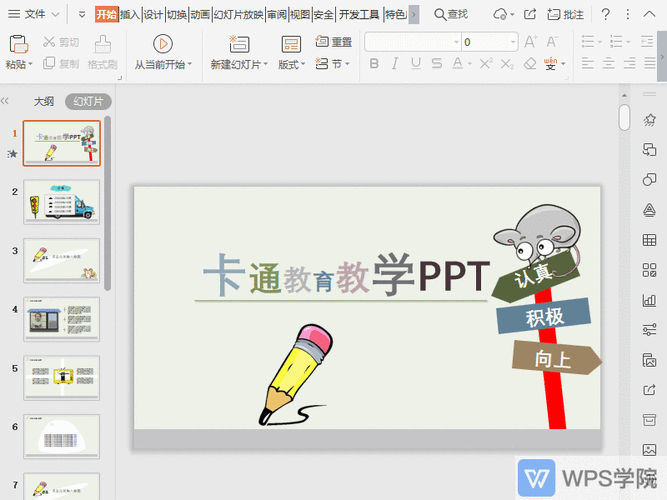Image resolution: width=667 pixels, height=500 pixels.
Task: Click the 批注 comment button
Action: [567, 14]
